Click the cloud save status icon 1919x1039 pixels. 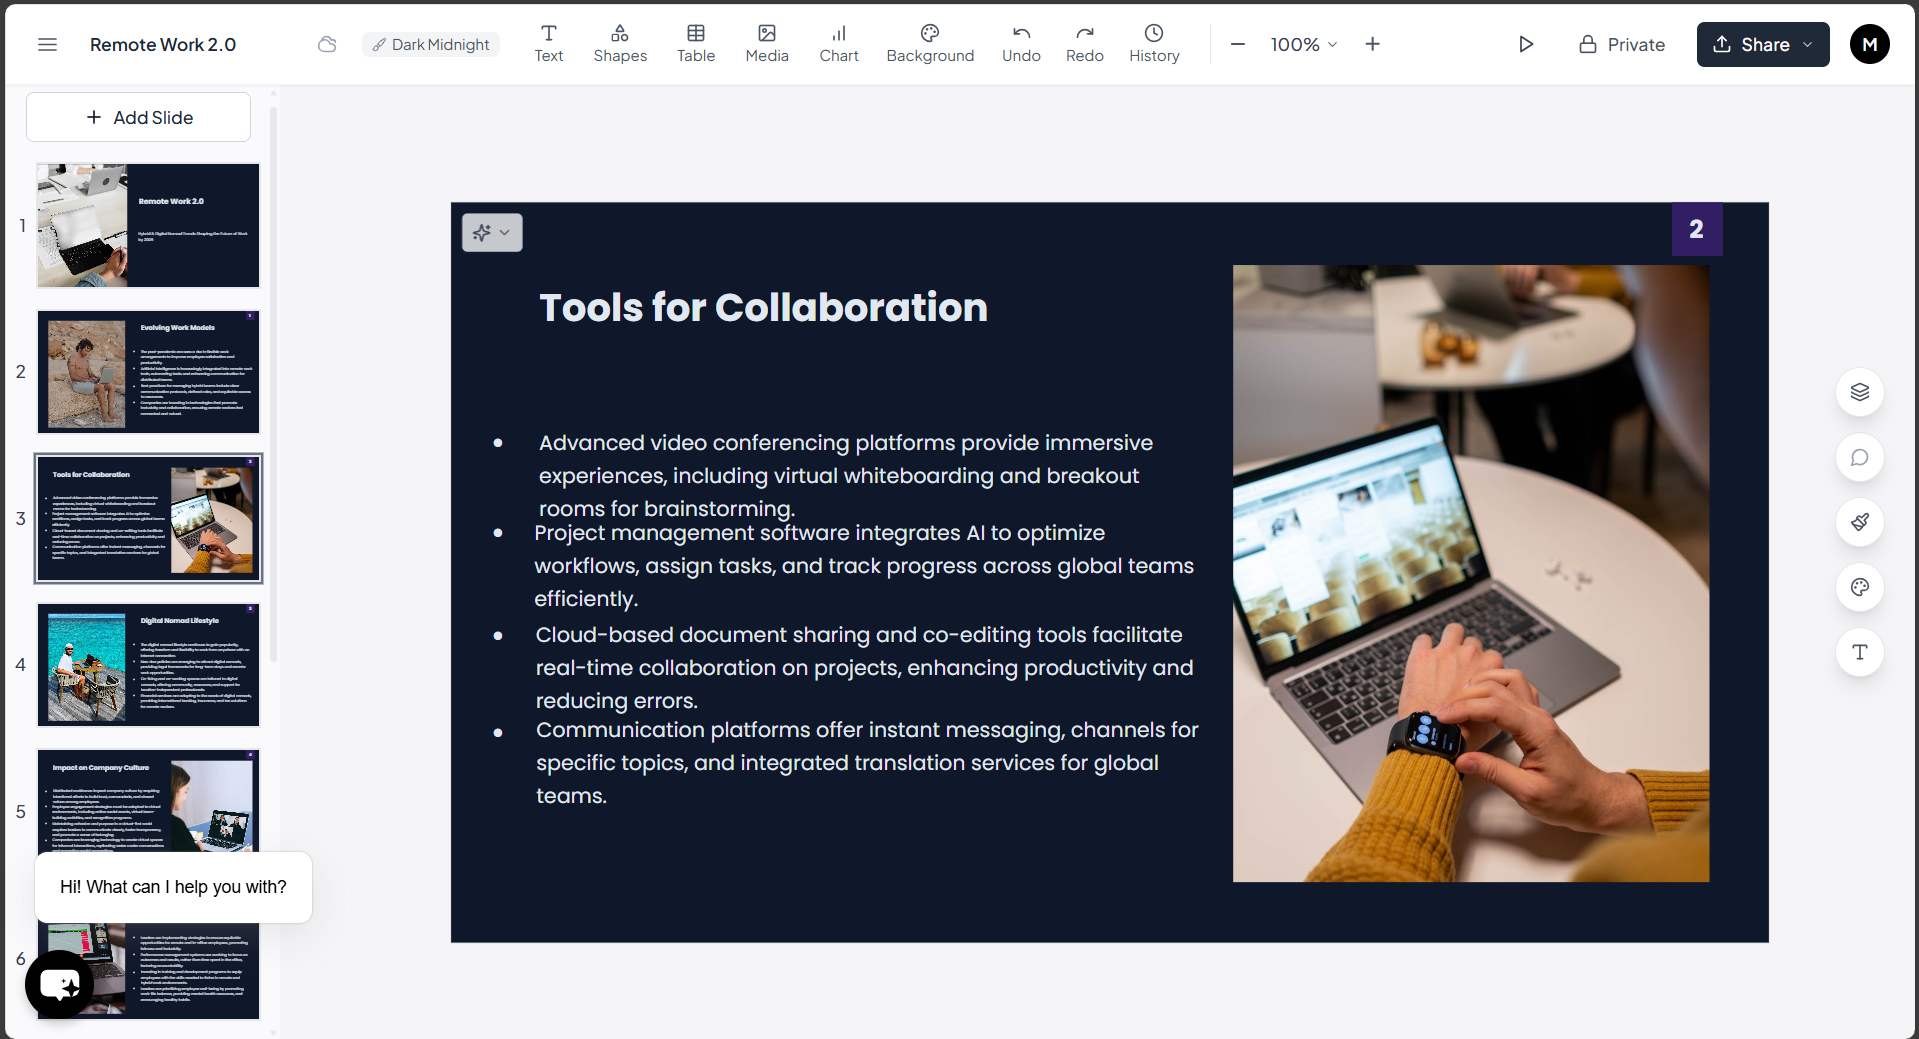pyautogui.click(x=327, y=45)
